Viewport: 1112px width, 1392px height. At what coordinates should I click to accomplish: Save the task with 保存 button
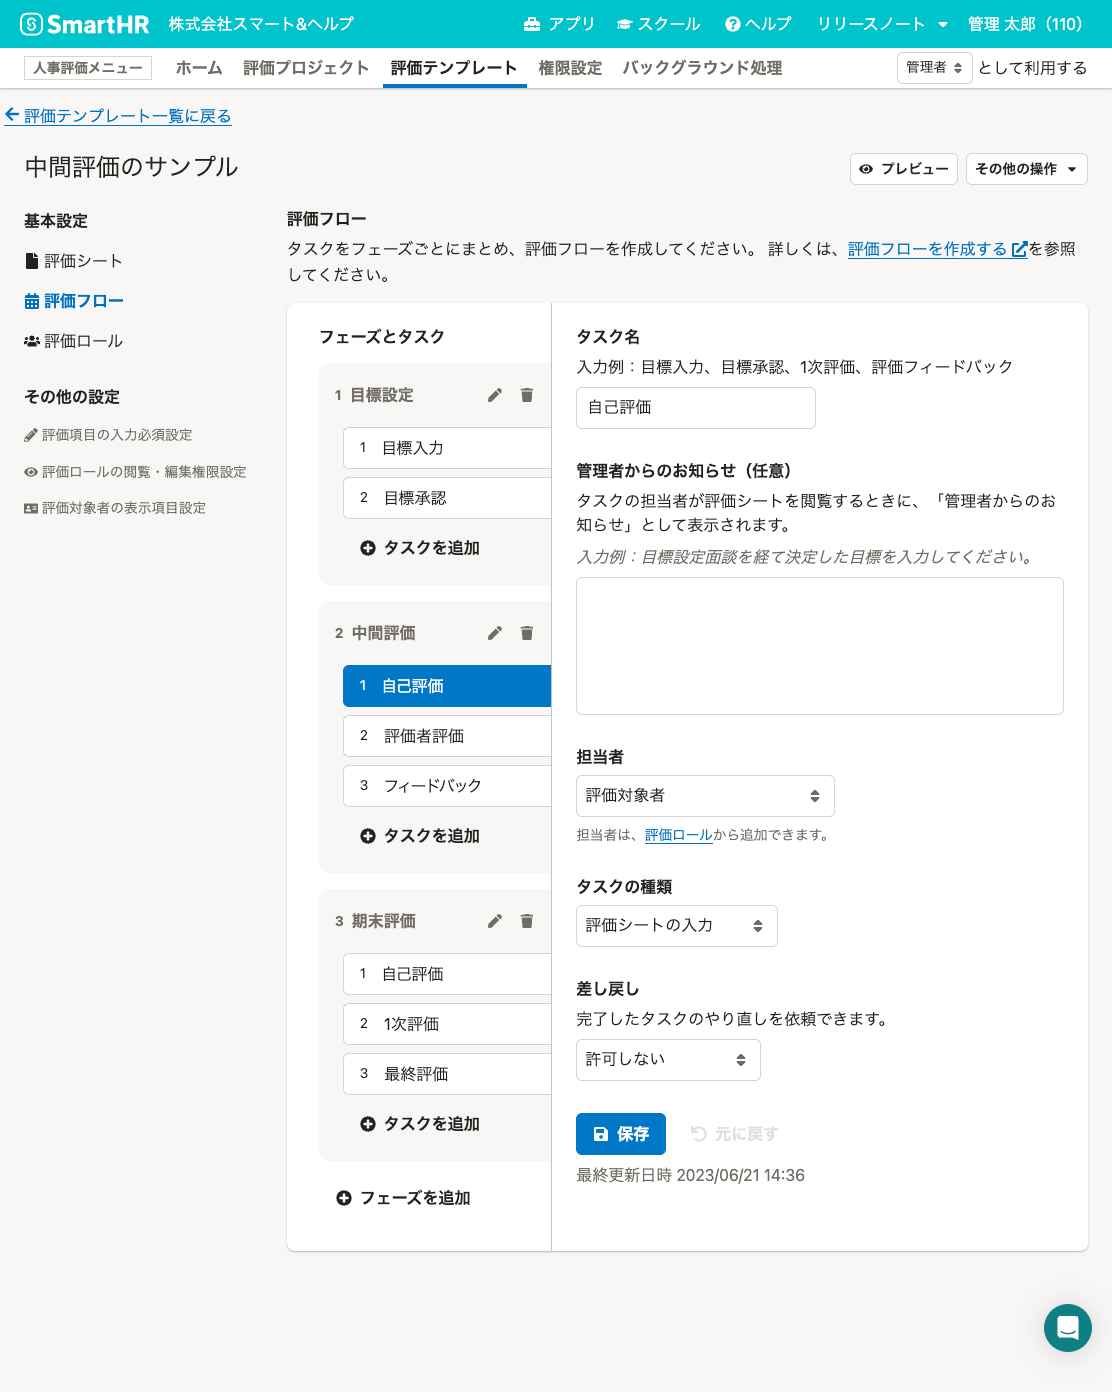(x=621, y=1134)
